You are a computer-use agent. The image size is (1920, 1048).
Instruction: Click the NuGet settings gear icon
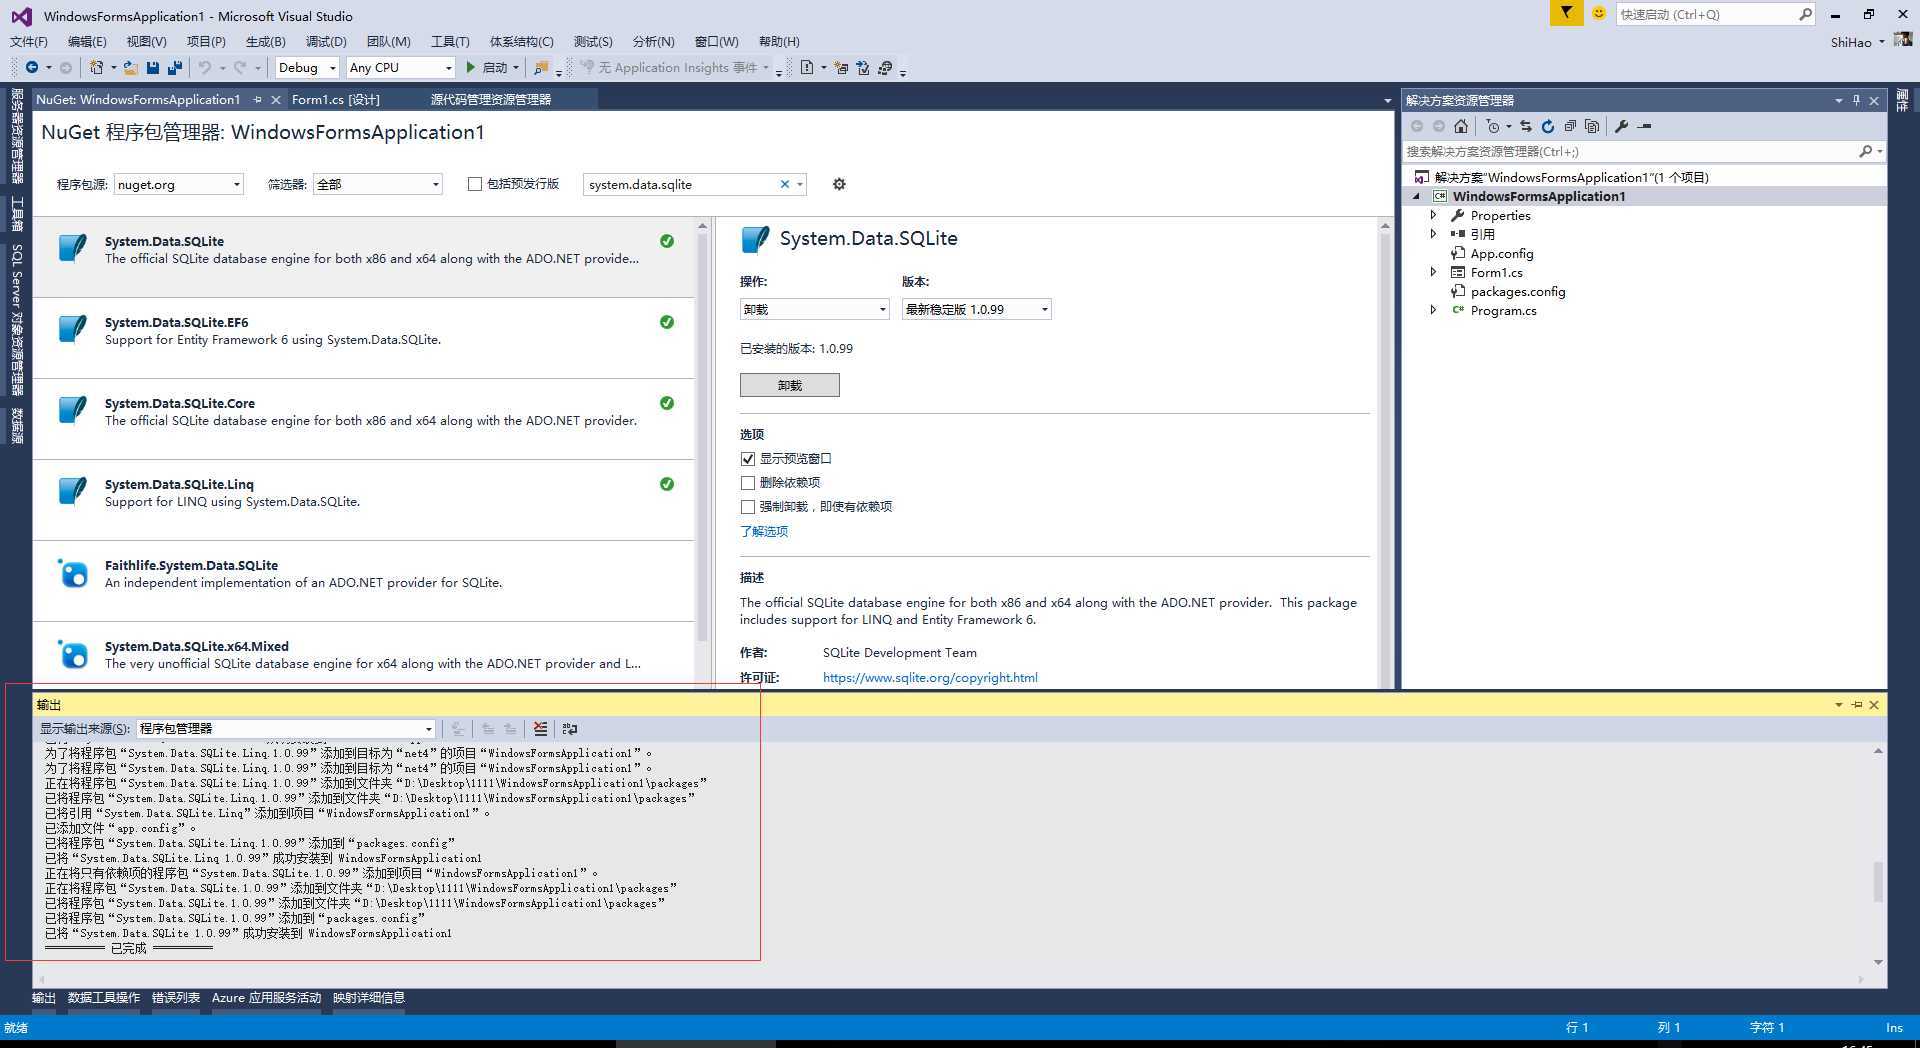click(x=839, y=184)
